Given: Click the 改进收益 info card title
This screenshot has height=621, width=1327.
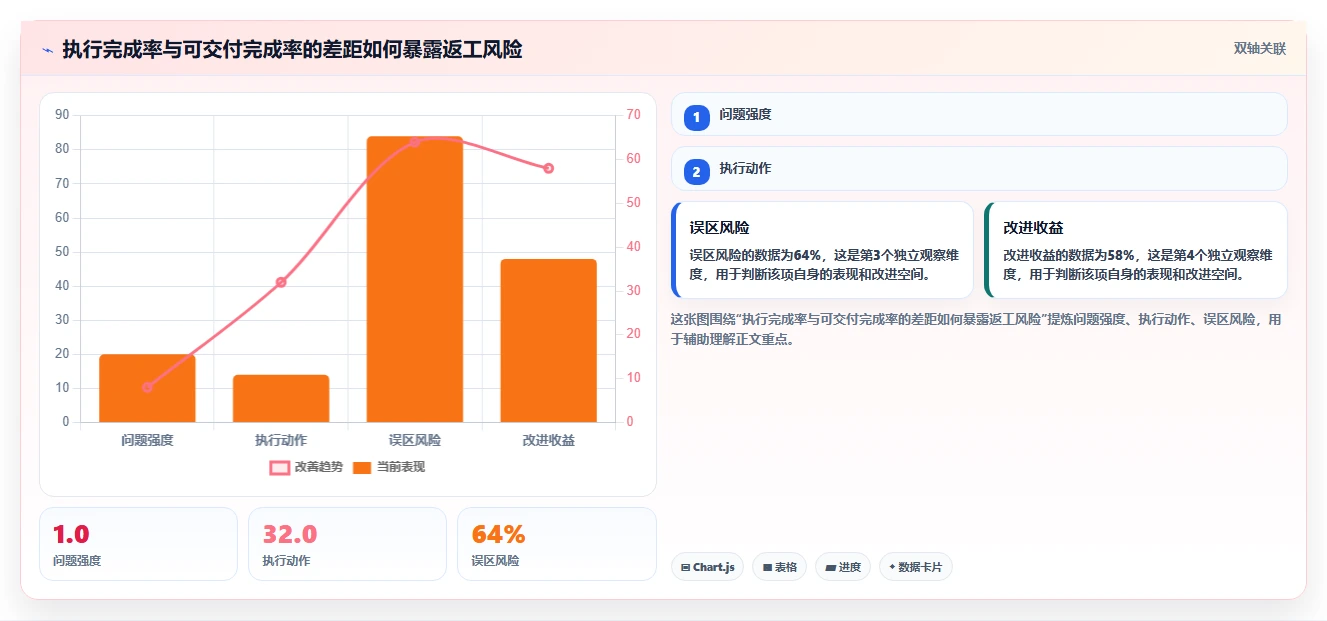Looking at the screenshot, I should coord(1033,228).
